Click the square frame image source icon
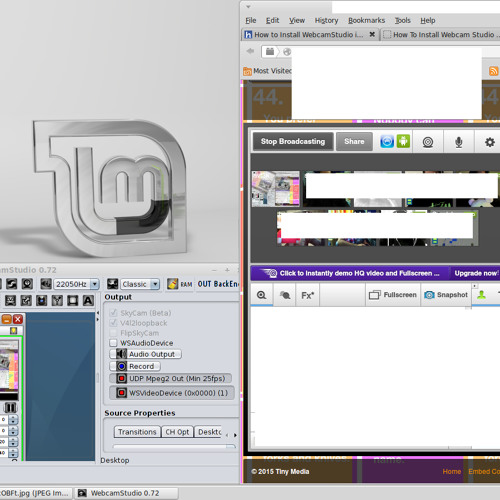The image size is (500, 500). tap(73, 301)
